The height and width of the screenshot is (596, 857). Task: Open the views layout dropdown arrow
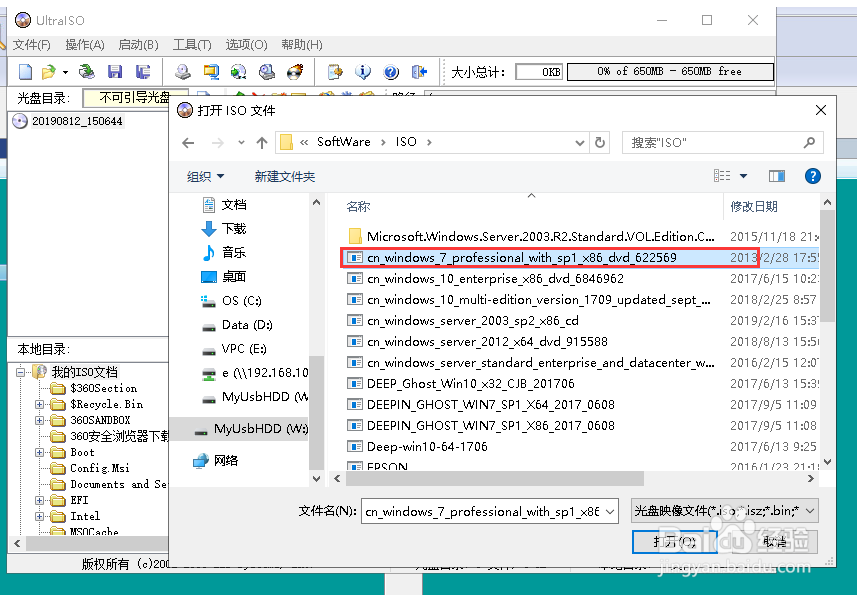click(743, 175)
